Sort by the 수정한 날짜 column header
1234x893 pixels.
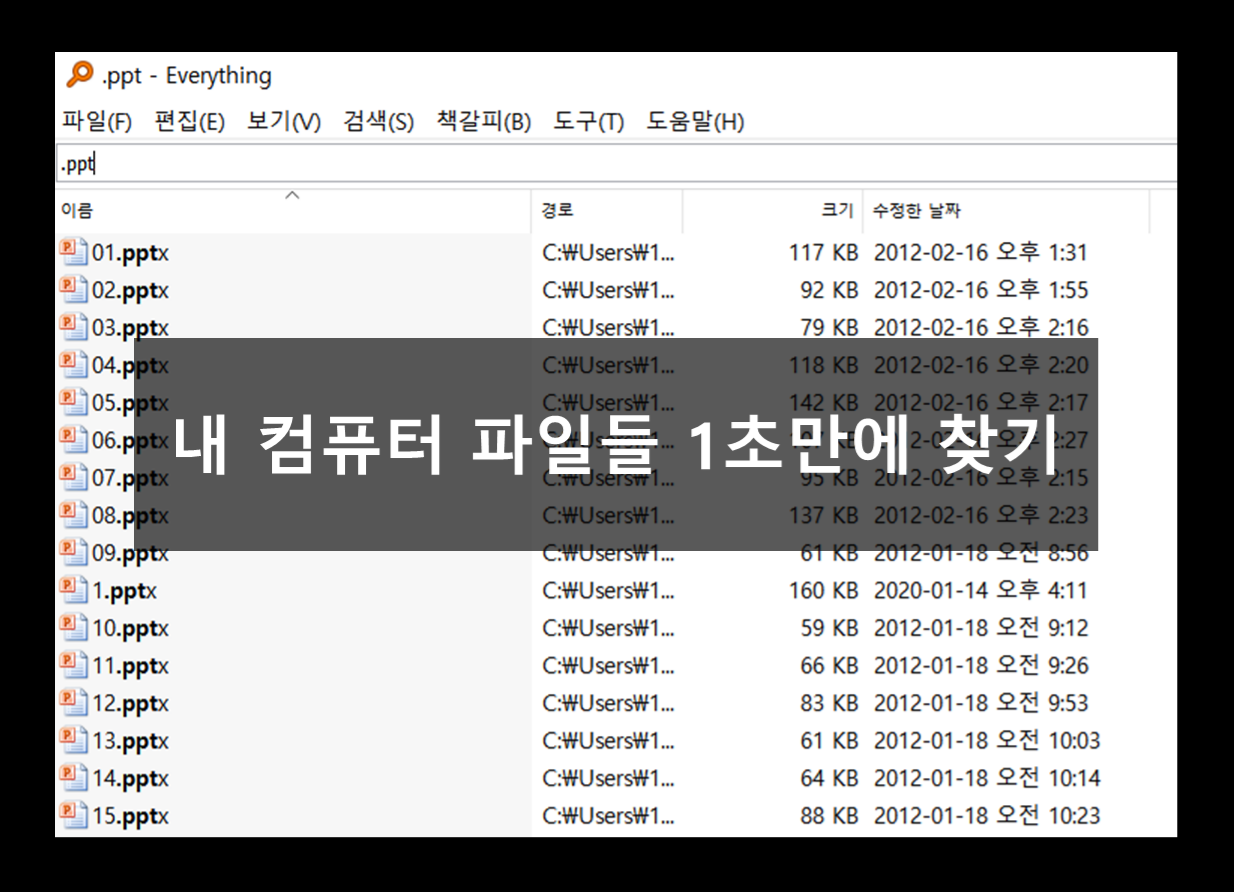[x=1006, y=211]
